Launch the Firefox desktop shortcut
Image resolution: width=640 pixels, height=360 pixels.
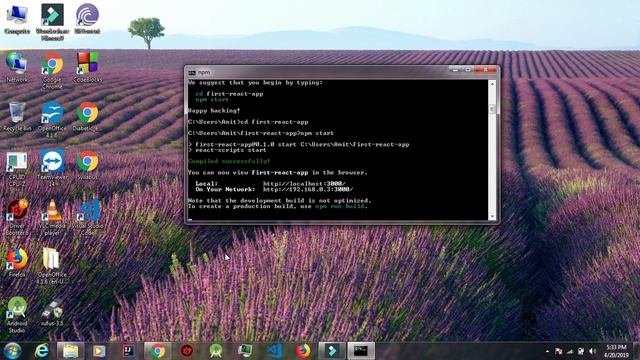click(17, 262)
